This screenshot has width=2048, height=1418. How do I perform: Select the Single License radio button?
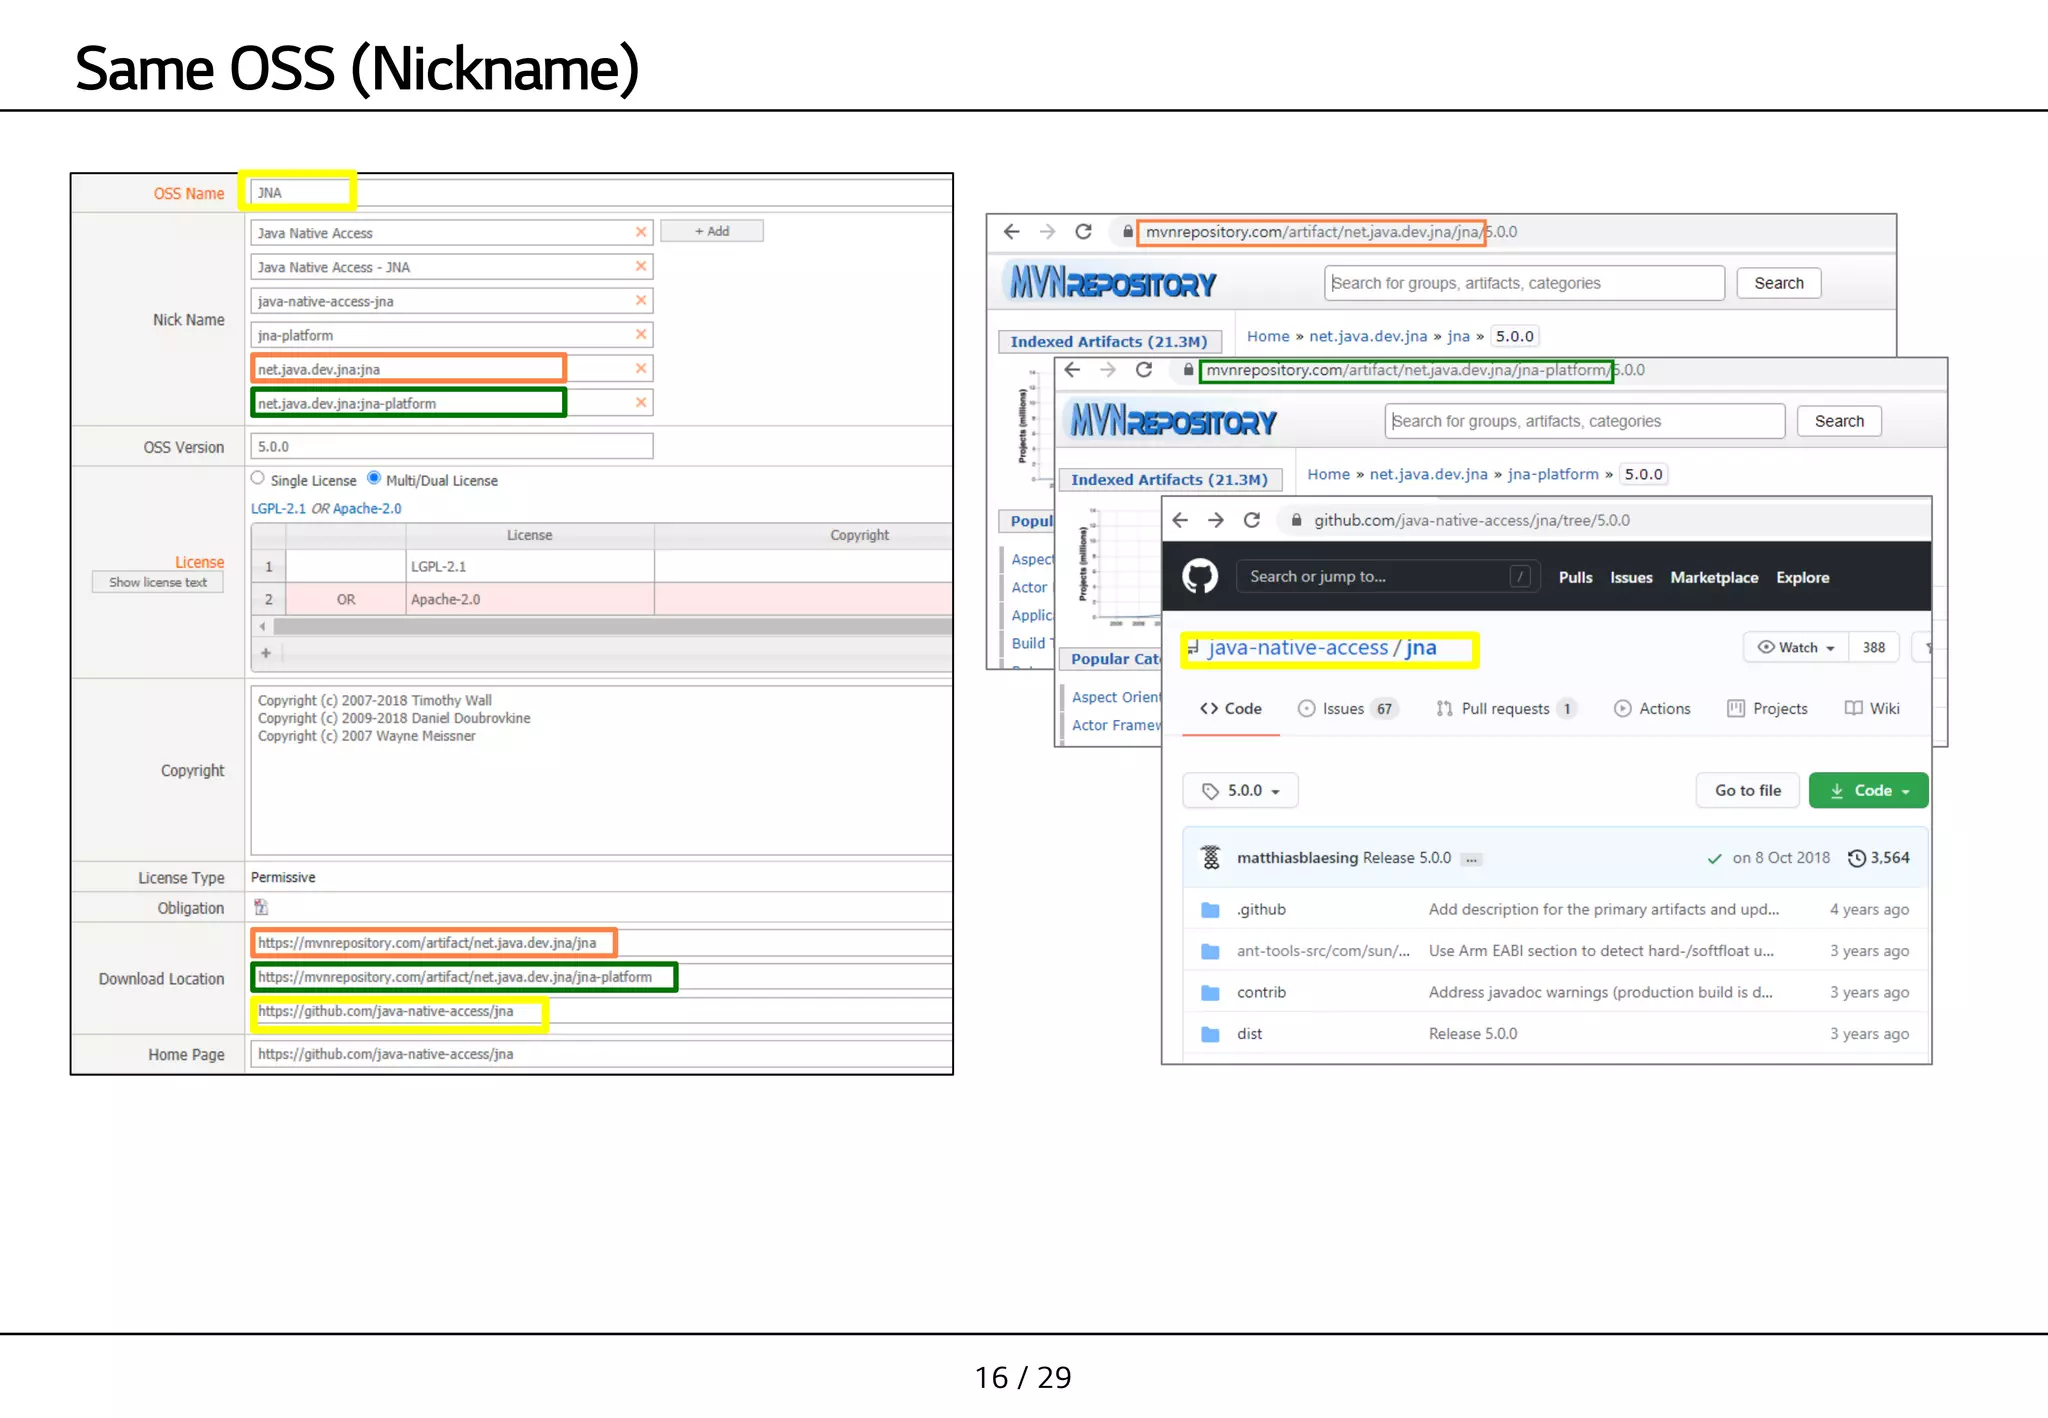(258, 478)
